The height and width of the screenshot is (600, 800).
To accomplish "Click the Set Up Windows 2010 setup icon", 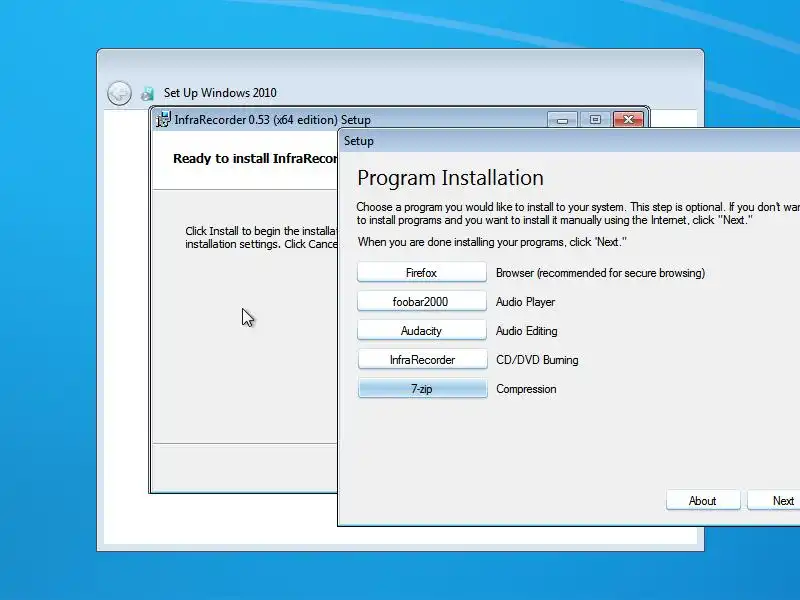I will [147, 93].
